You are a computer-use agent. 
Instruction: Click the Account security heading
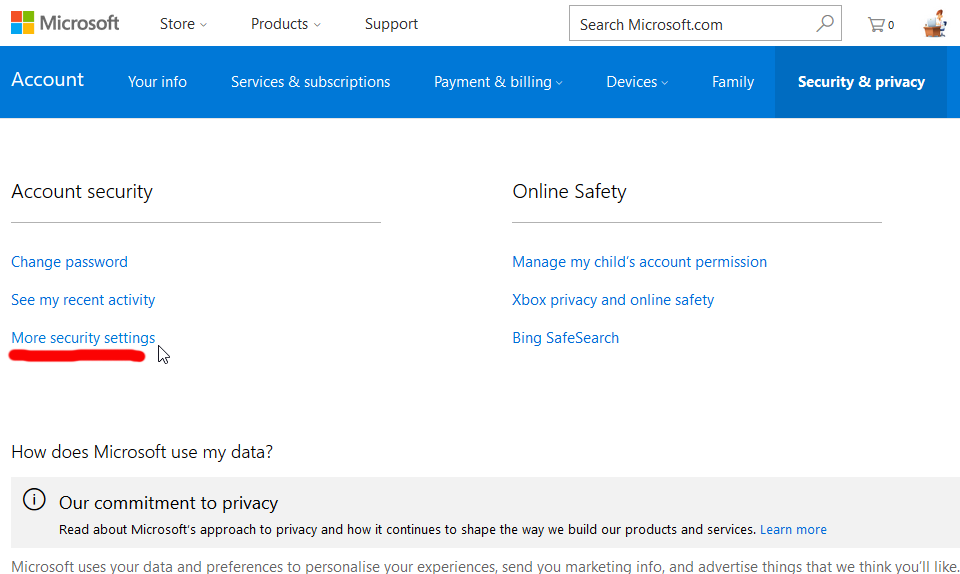[81, 192]
